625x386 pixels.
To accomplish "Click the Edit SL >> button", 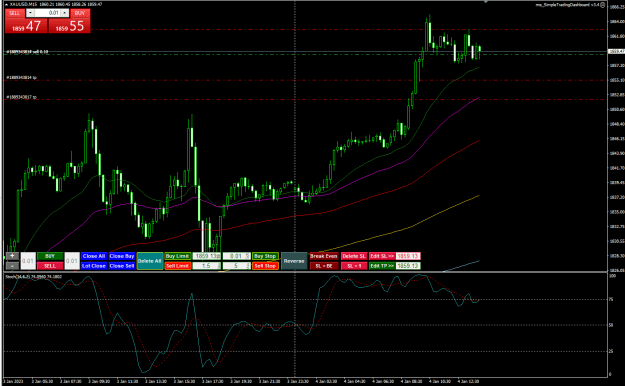I will 382,256.
